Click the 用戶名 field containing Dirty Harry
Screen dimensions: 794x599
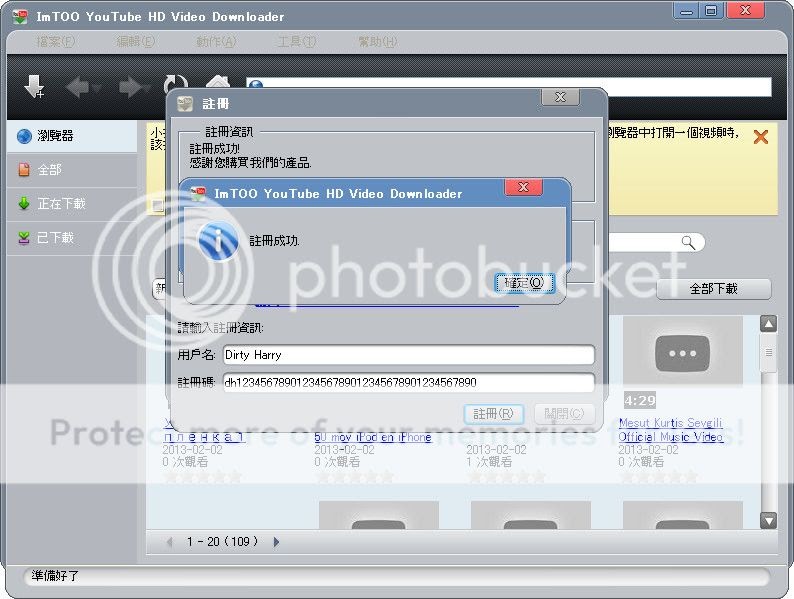click(x=409, y=355)
